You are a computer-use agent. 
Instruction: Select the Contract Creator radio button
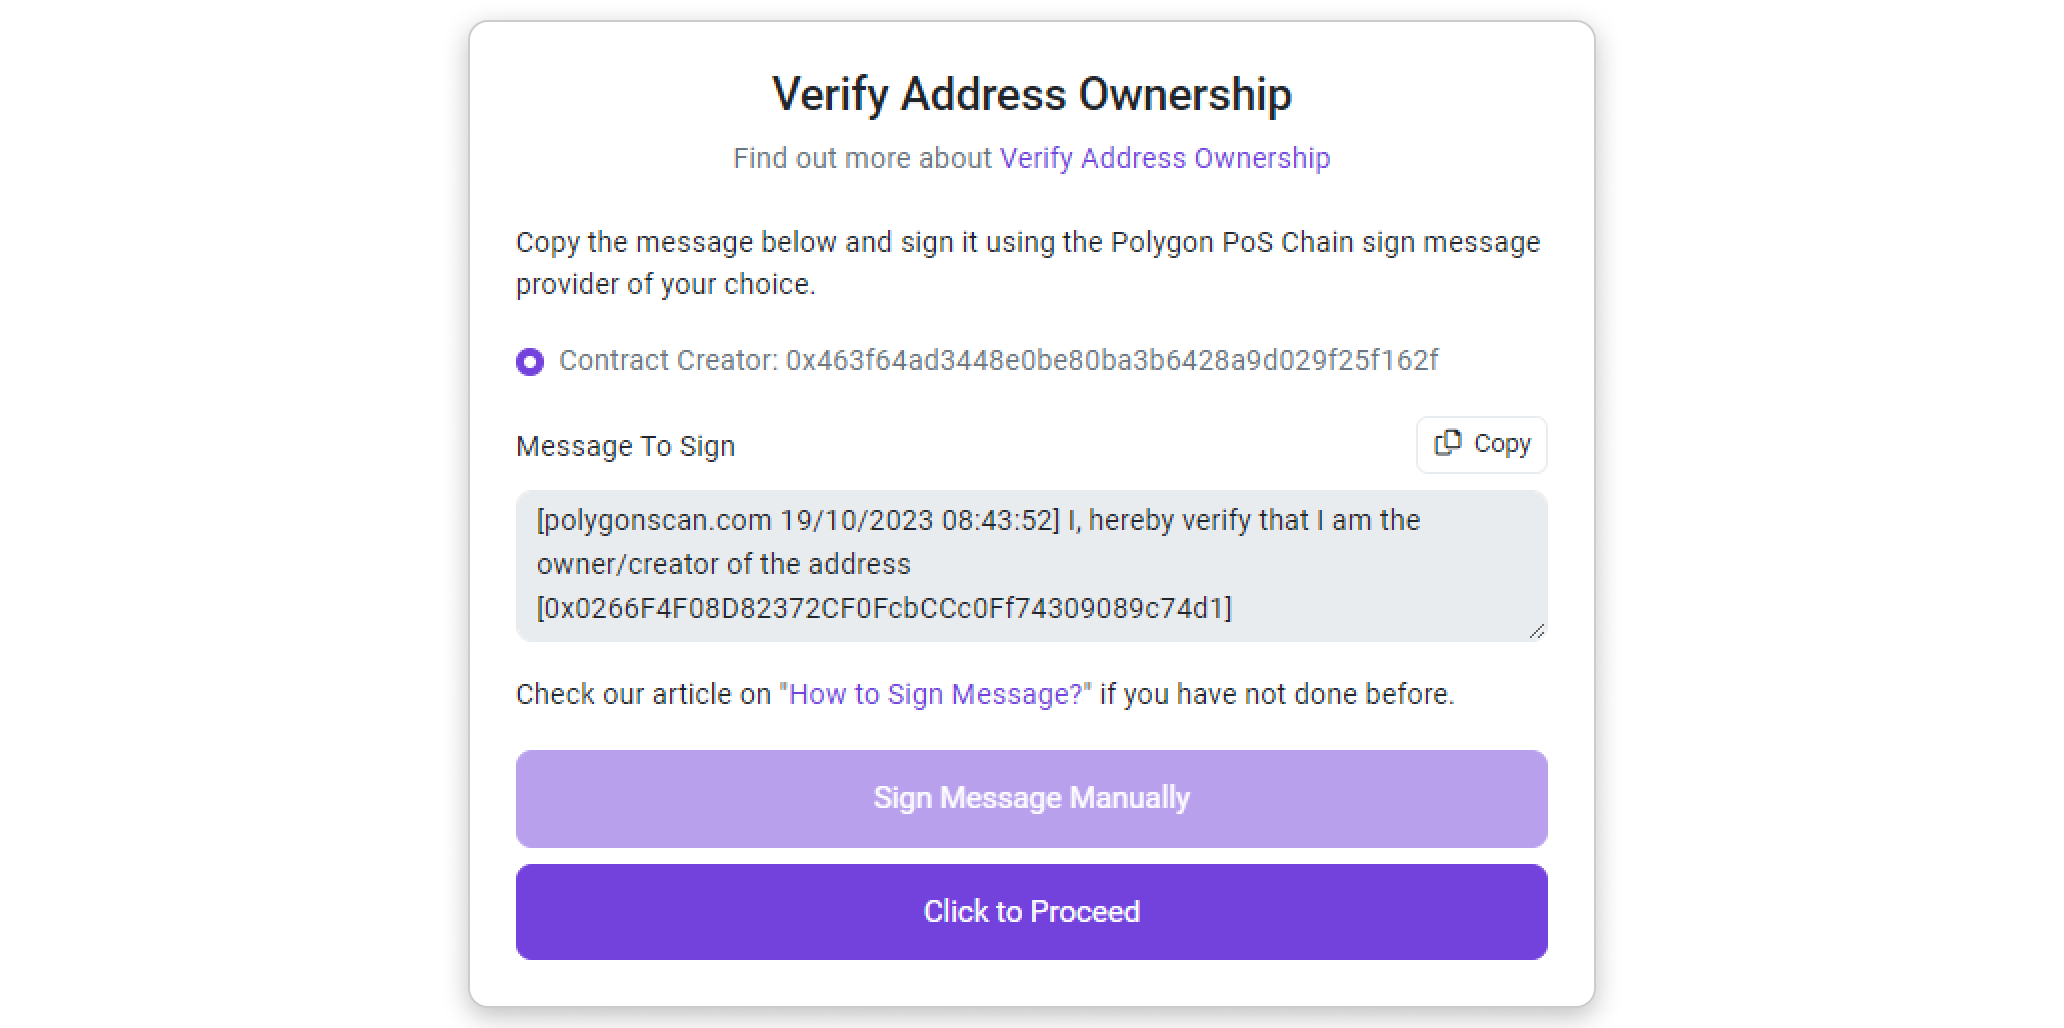point(530,361)
